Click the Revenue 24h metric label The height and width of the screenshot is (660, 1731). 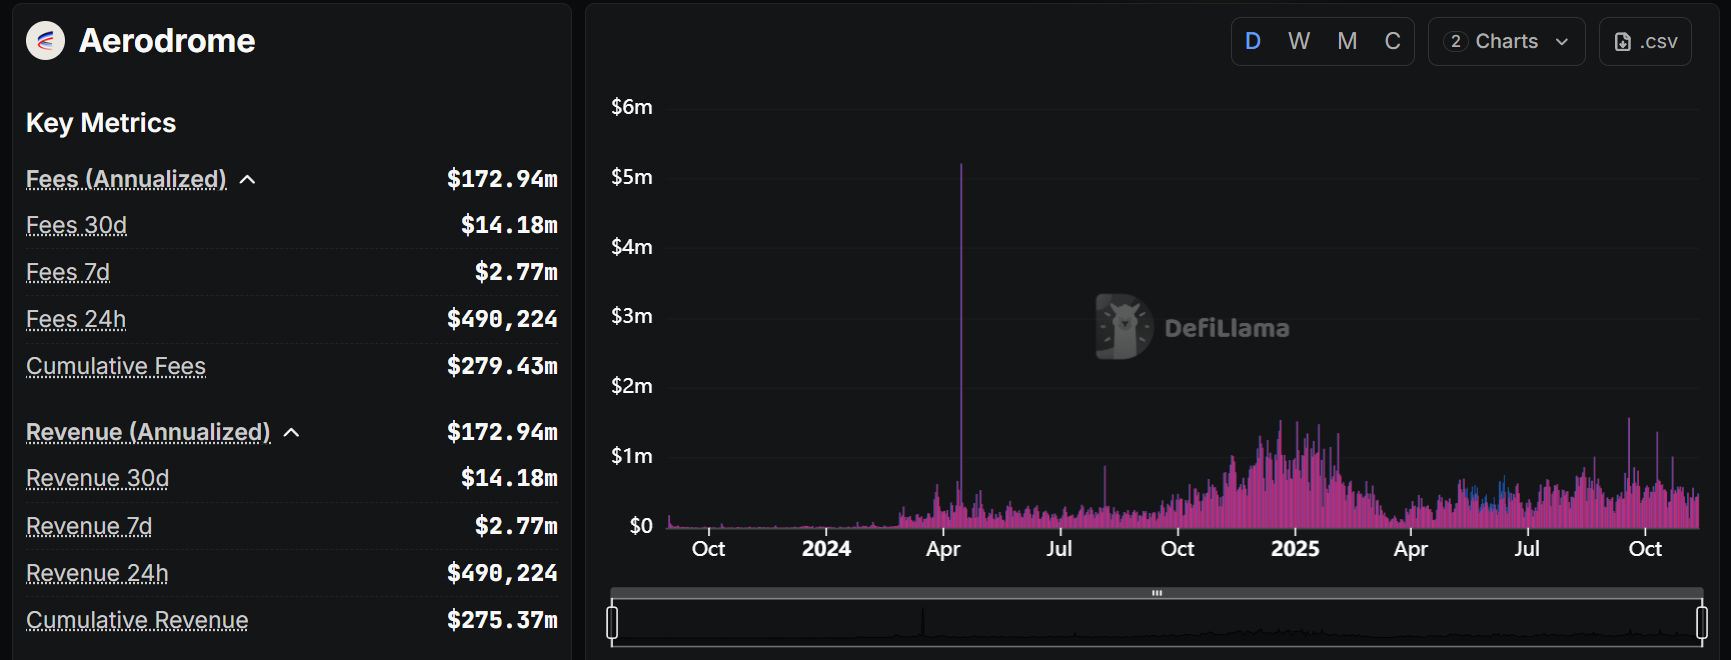[x=97, y=573]
